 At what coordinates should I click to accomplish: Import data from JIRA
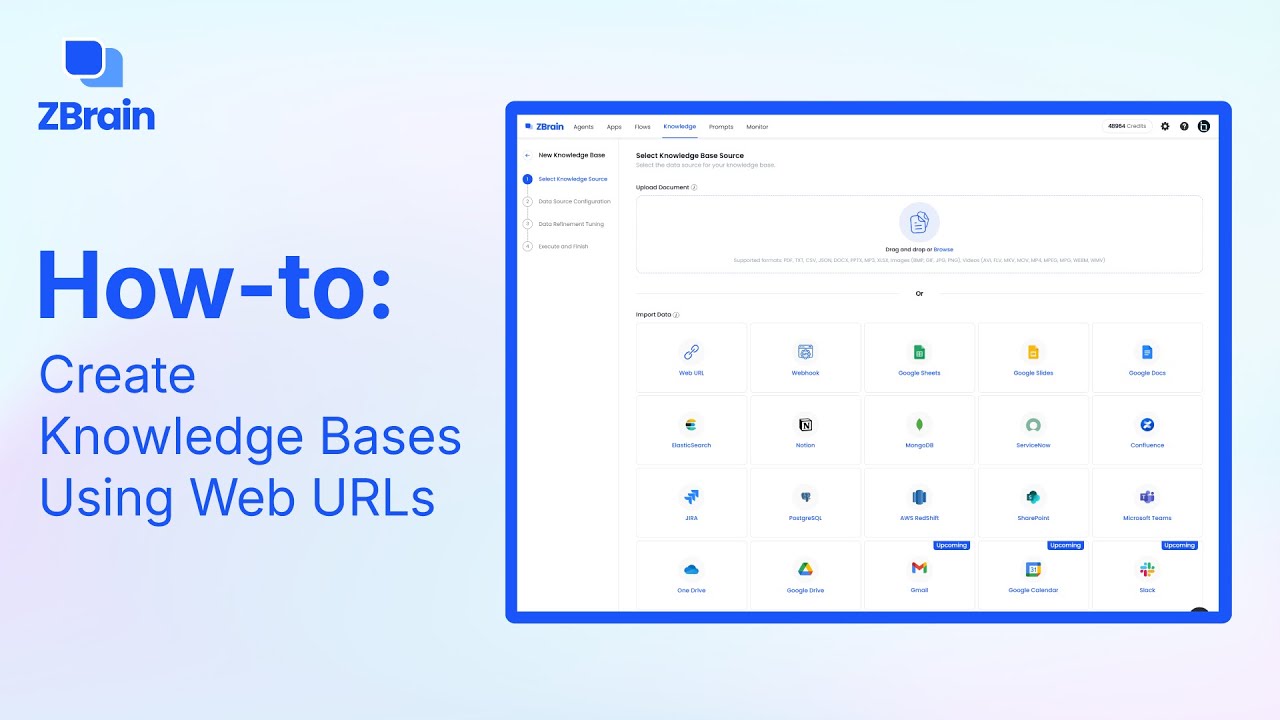(x=691, y=502)
